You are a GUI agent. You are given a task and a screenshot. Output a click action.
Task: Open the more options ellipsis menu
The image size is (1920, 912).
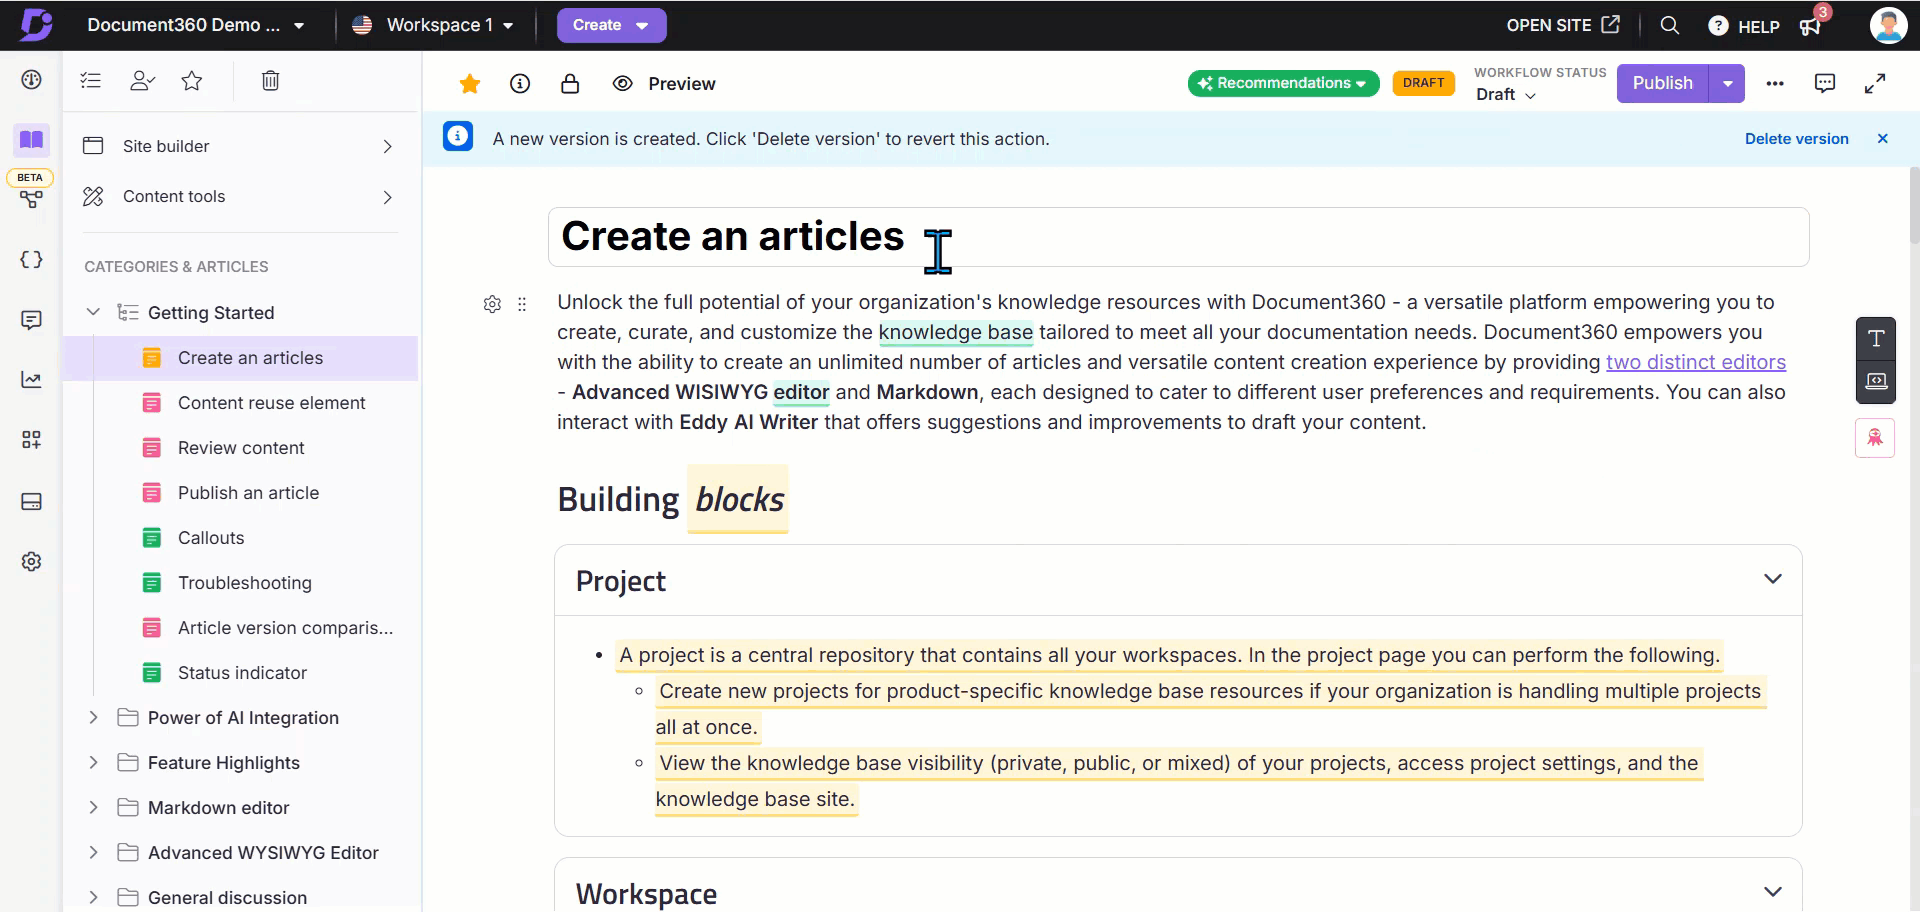point(1775,84)
